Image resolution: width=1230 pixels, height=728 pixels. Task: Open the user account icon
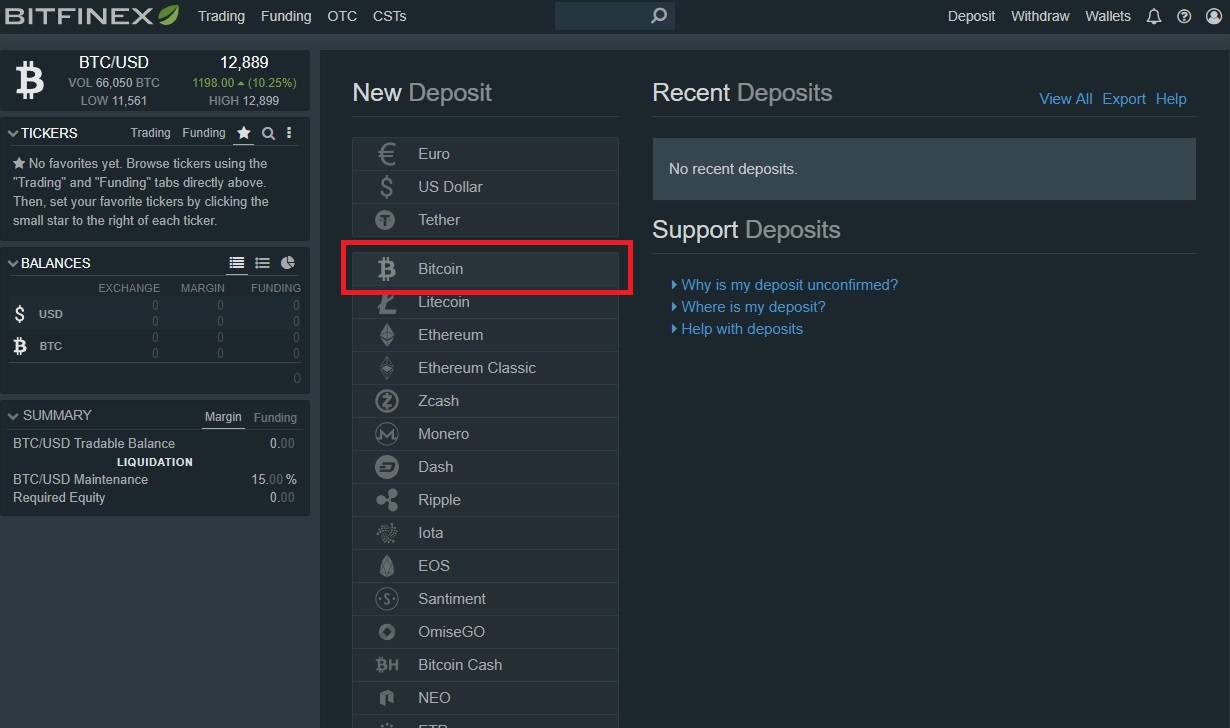[x=1214, y=16]
